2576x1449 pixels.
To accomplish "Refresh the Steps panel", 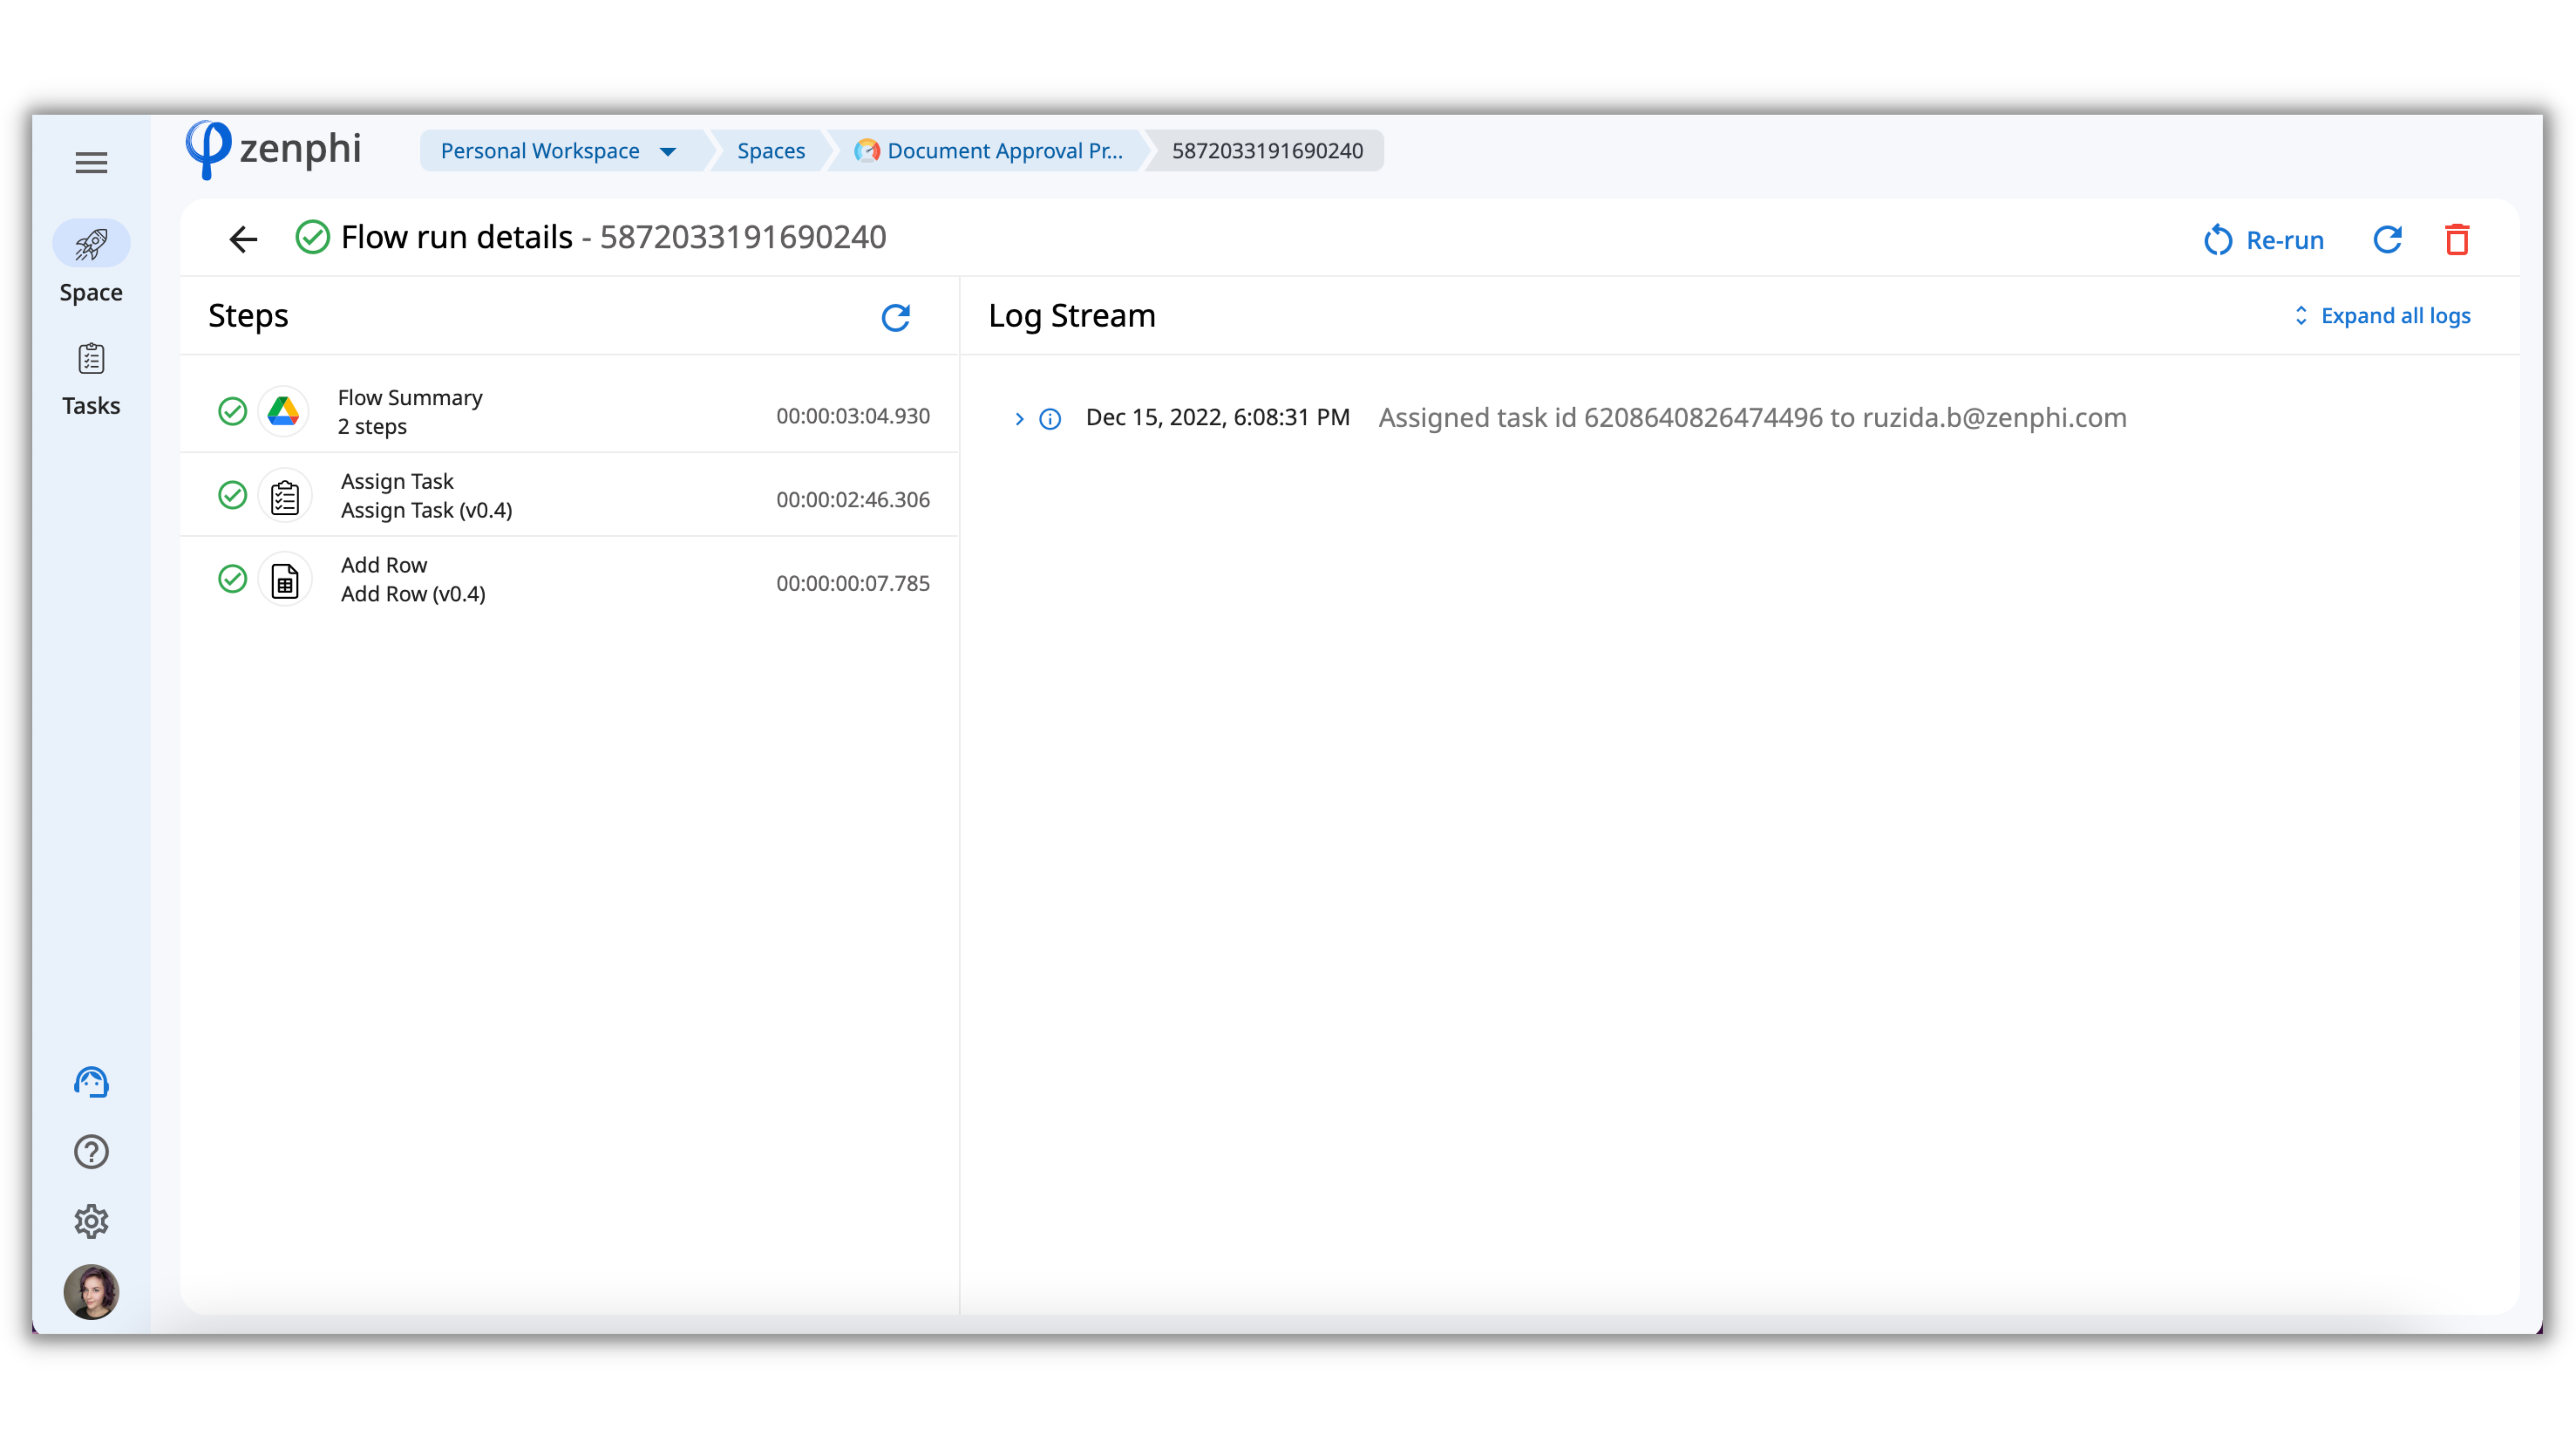I will point(895,318).
